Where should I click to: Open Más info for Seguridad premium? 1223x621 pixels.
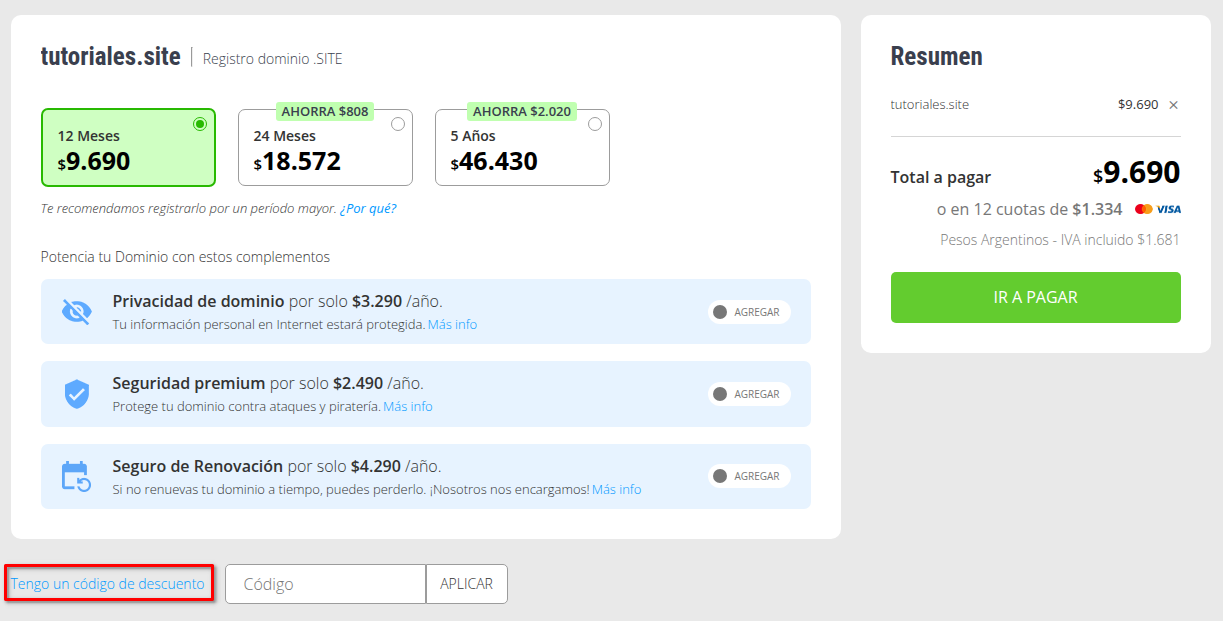point(408,407)
